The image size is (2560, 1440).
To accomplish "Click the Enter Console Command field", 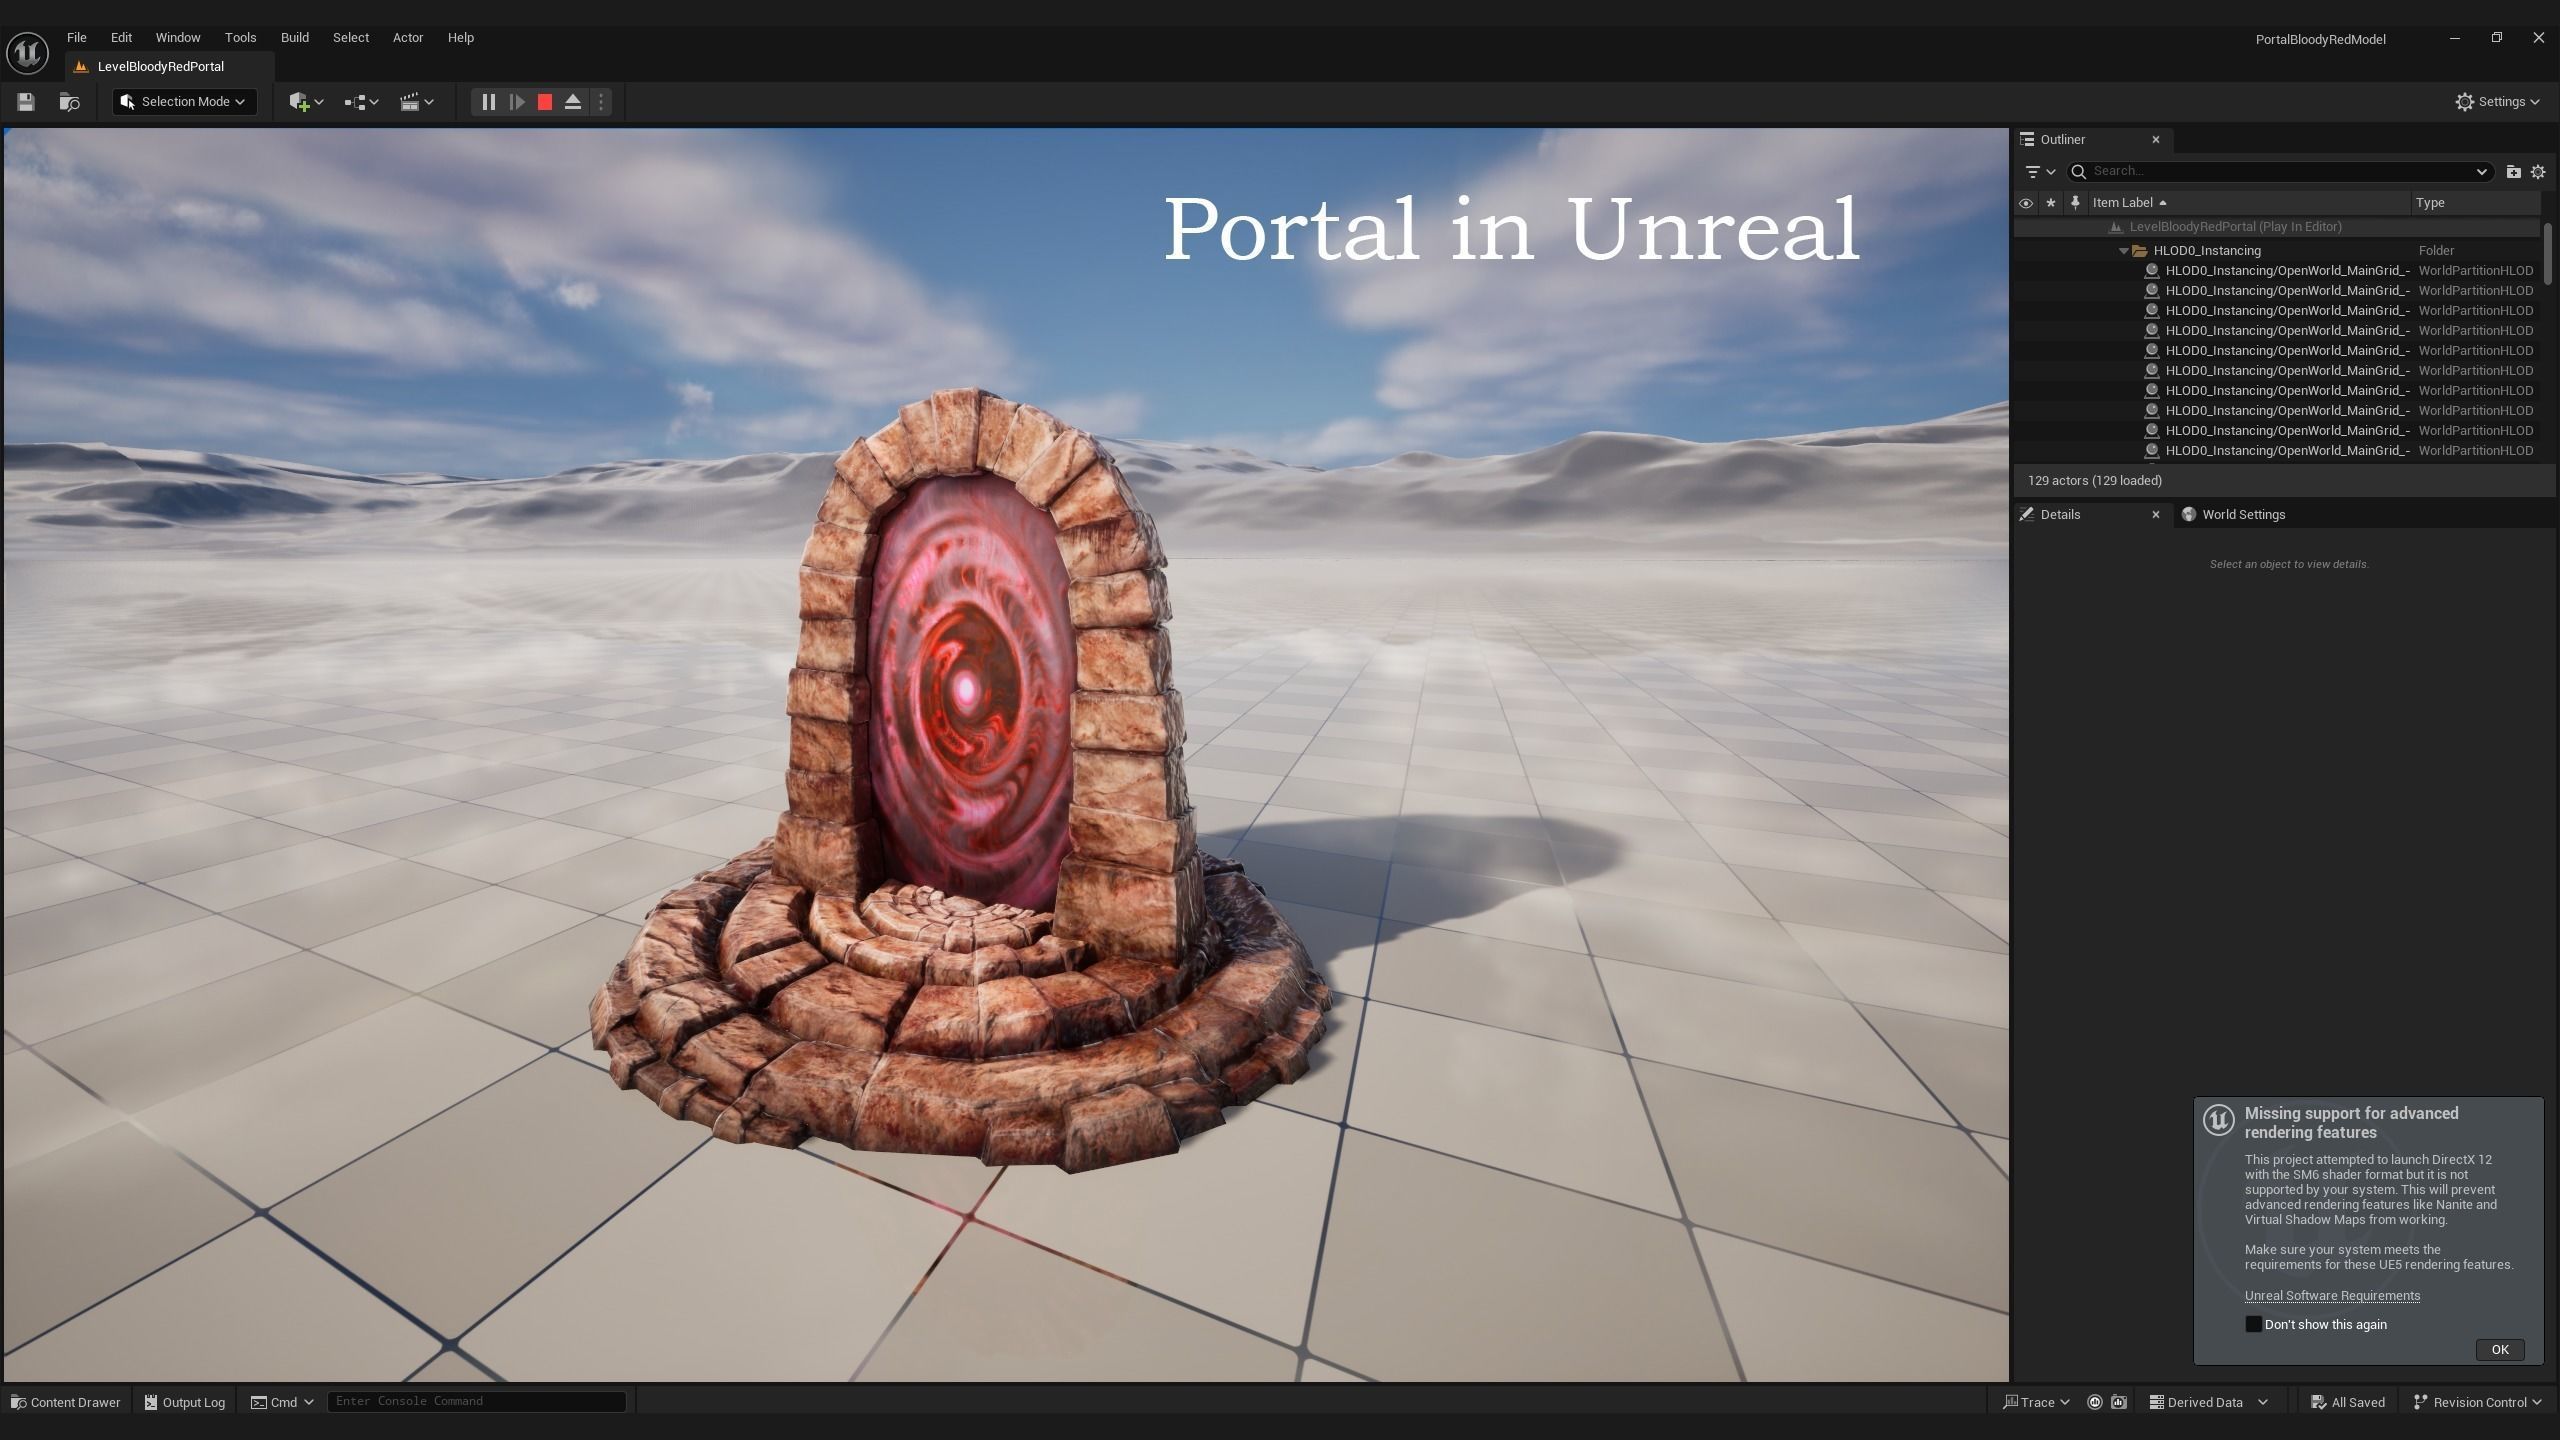I will (477, 1402).
